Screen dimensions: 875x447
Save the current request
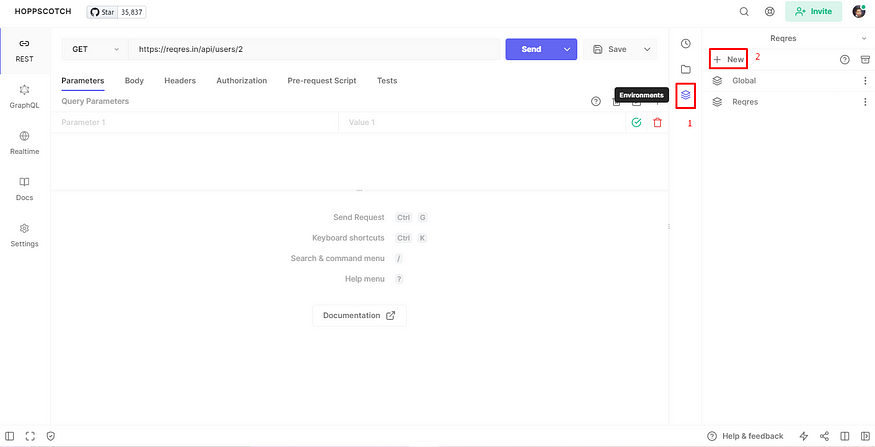point(610,49)
